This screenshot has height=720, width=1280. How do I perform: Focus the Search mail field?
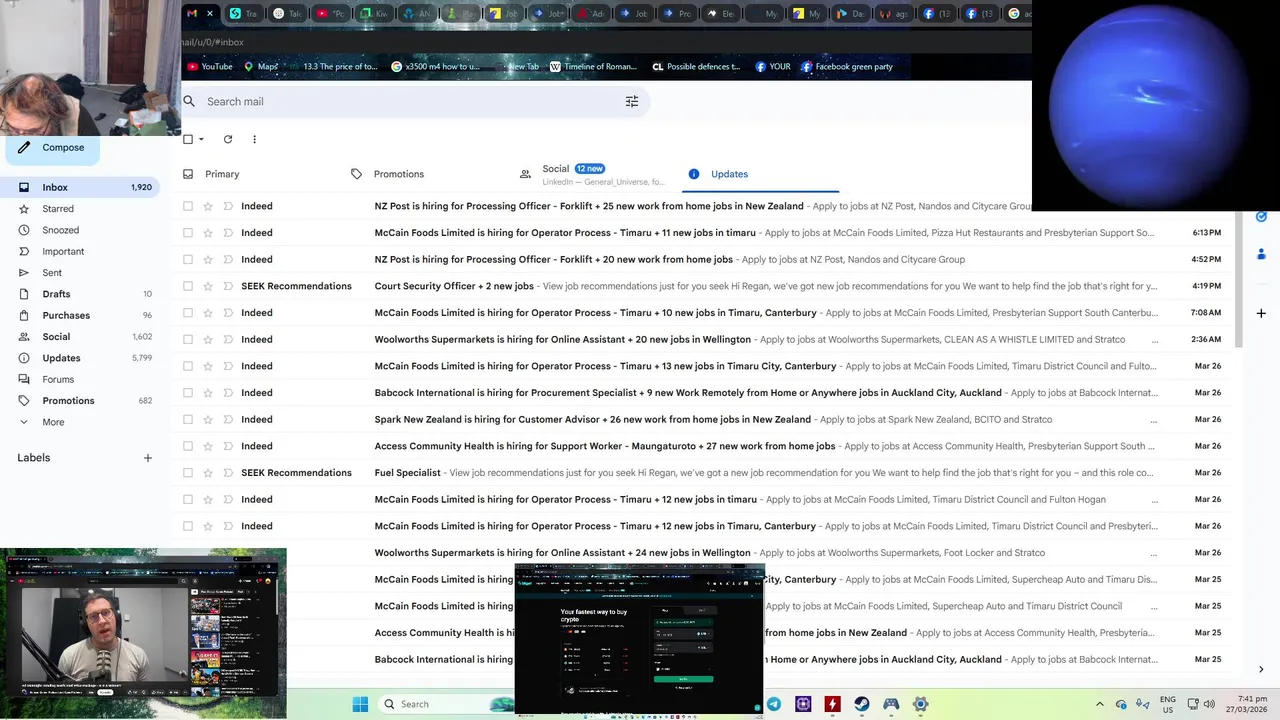410,101
